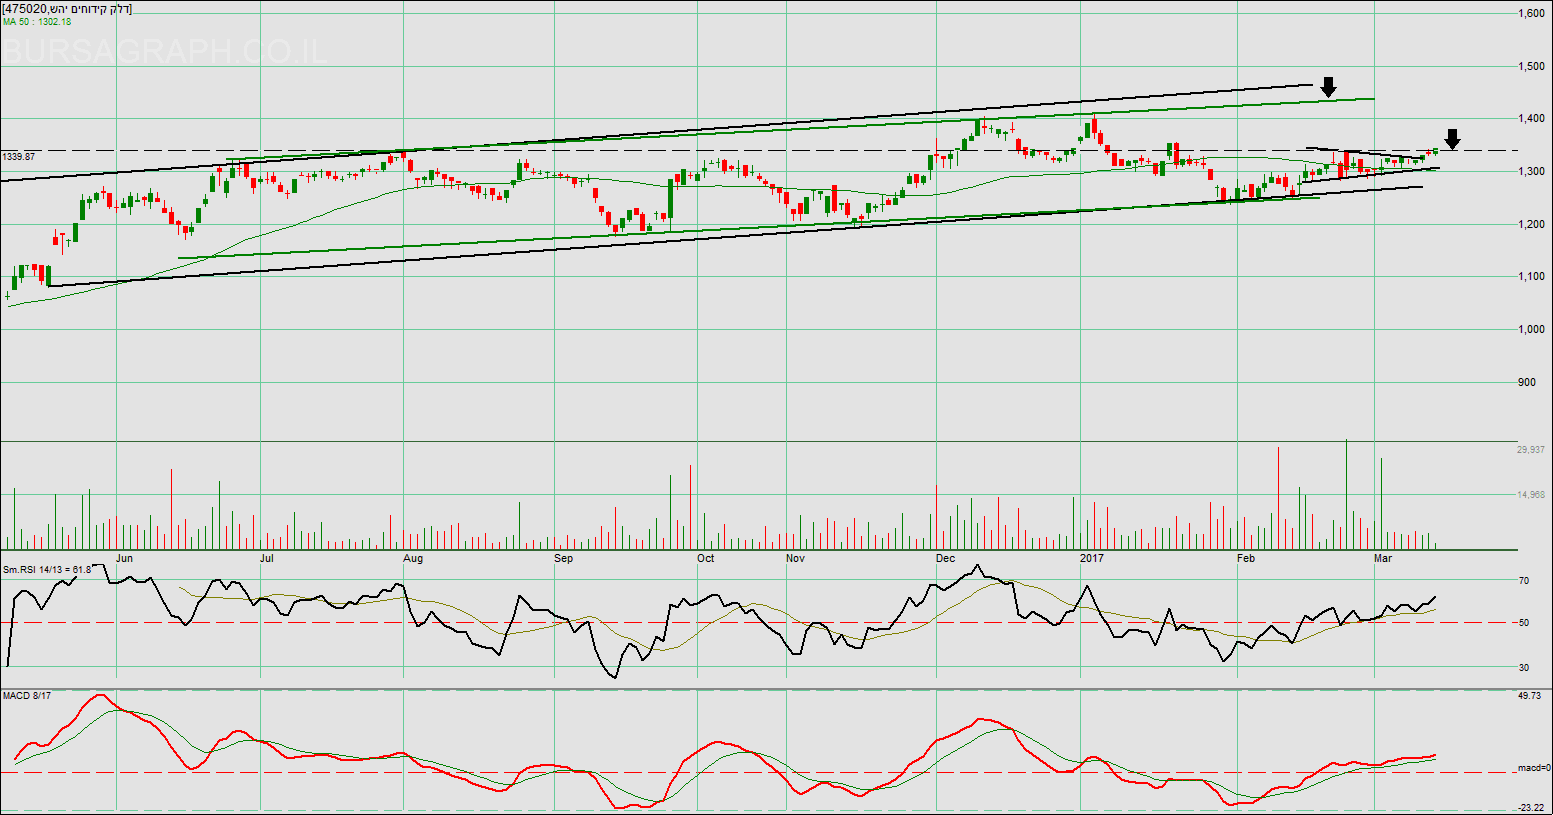Click the Aug month marker on time axis
The width and height of the screenshot is (1553, 815).
(413, 558)
